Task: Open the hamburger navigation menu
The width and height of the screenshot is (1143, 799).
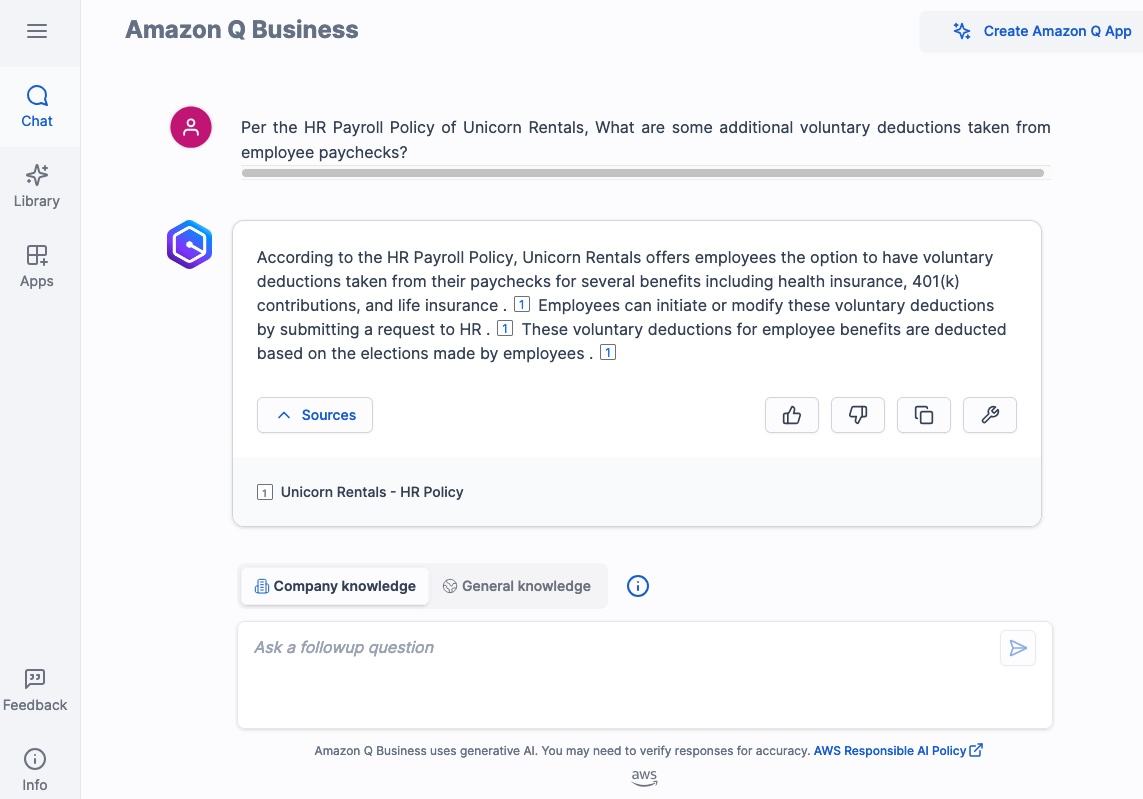Action: click(37, 31)
